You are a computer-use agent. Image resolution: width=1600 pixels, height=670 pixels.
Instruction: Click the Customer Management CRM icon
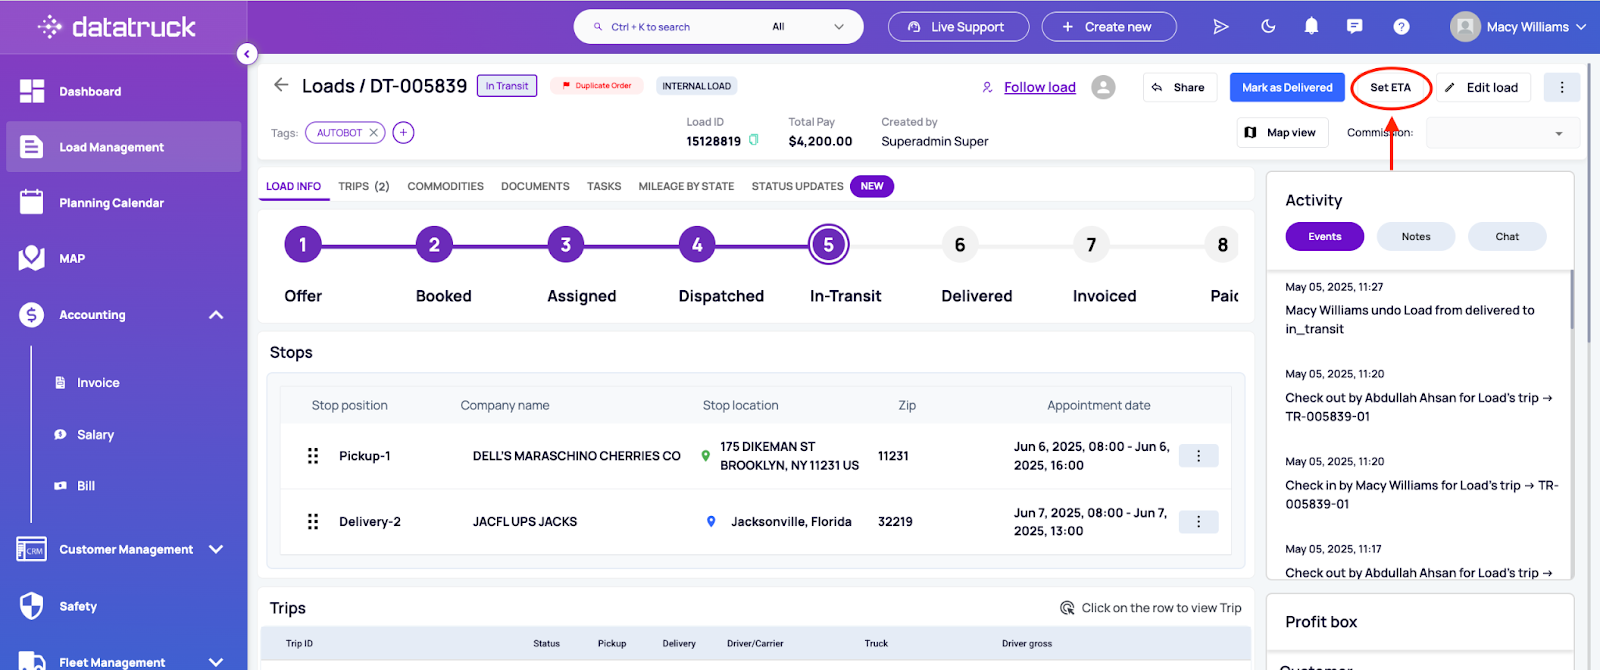pos(32,549)
